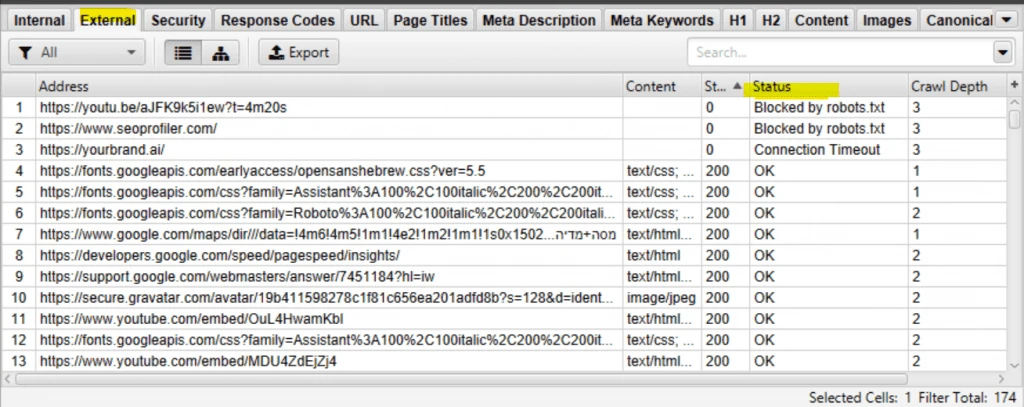
Task: Click the horizontal scrollbar right arrow
Action: (x=1002, y=379)
